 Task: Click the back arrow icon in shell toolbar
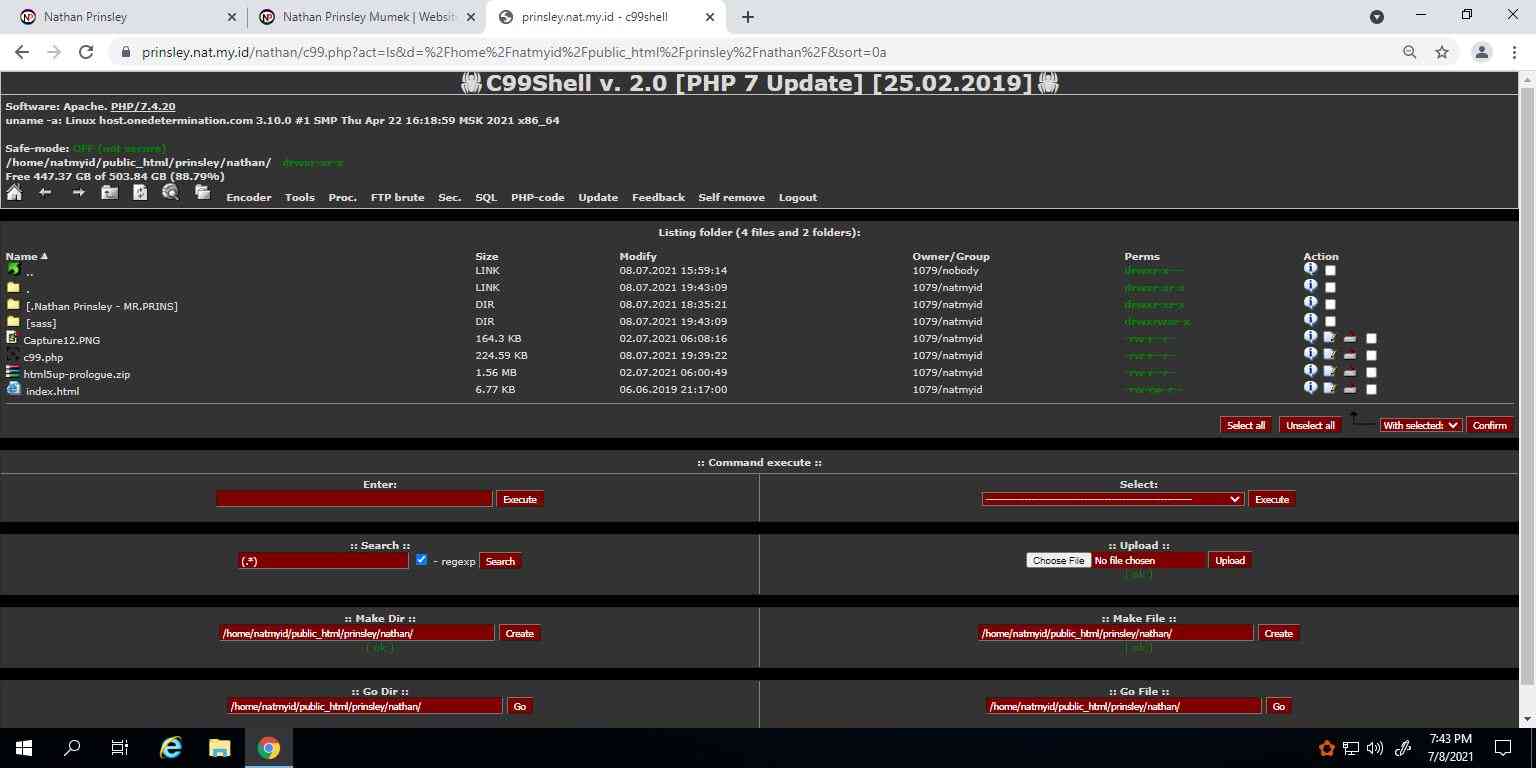tap(45, 193)
